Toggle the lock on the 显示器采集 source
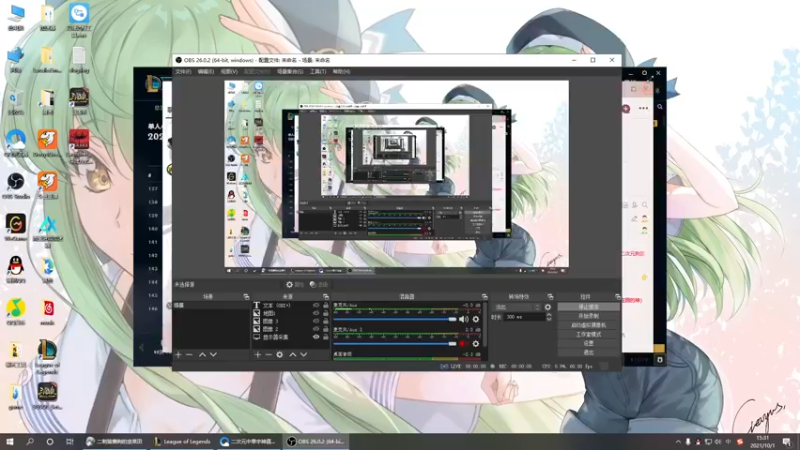Viewport: 800px width, 450px height. (x=326, y=337)
